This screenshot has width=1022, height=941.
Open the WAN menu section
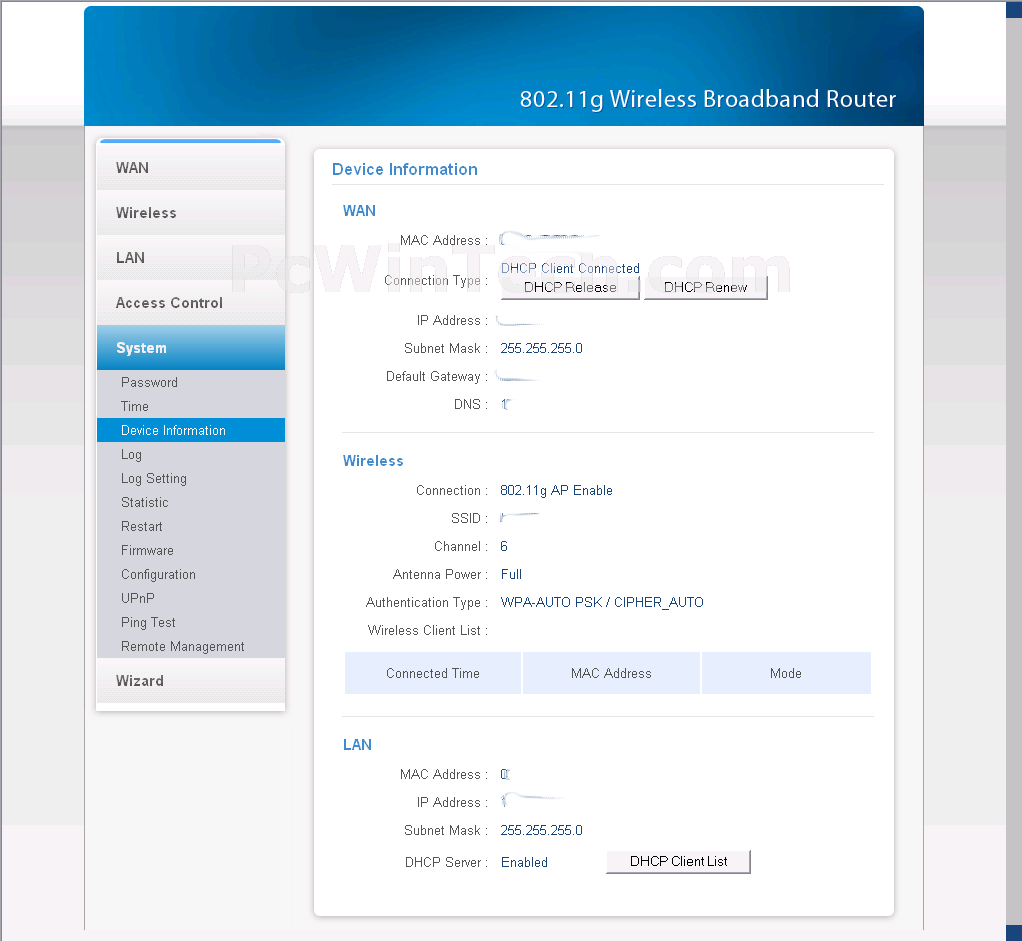click(190, 167)
